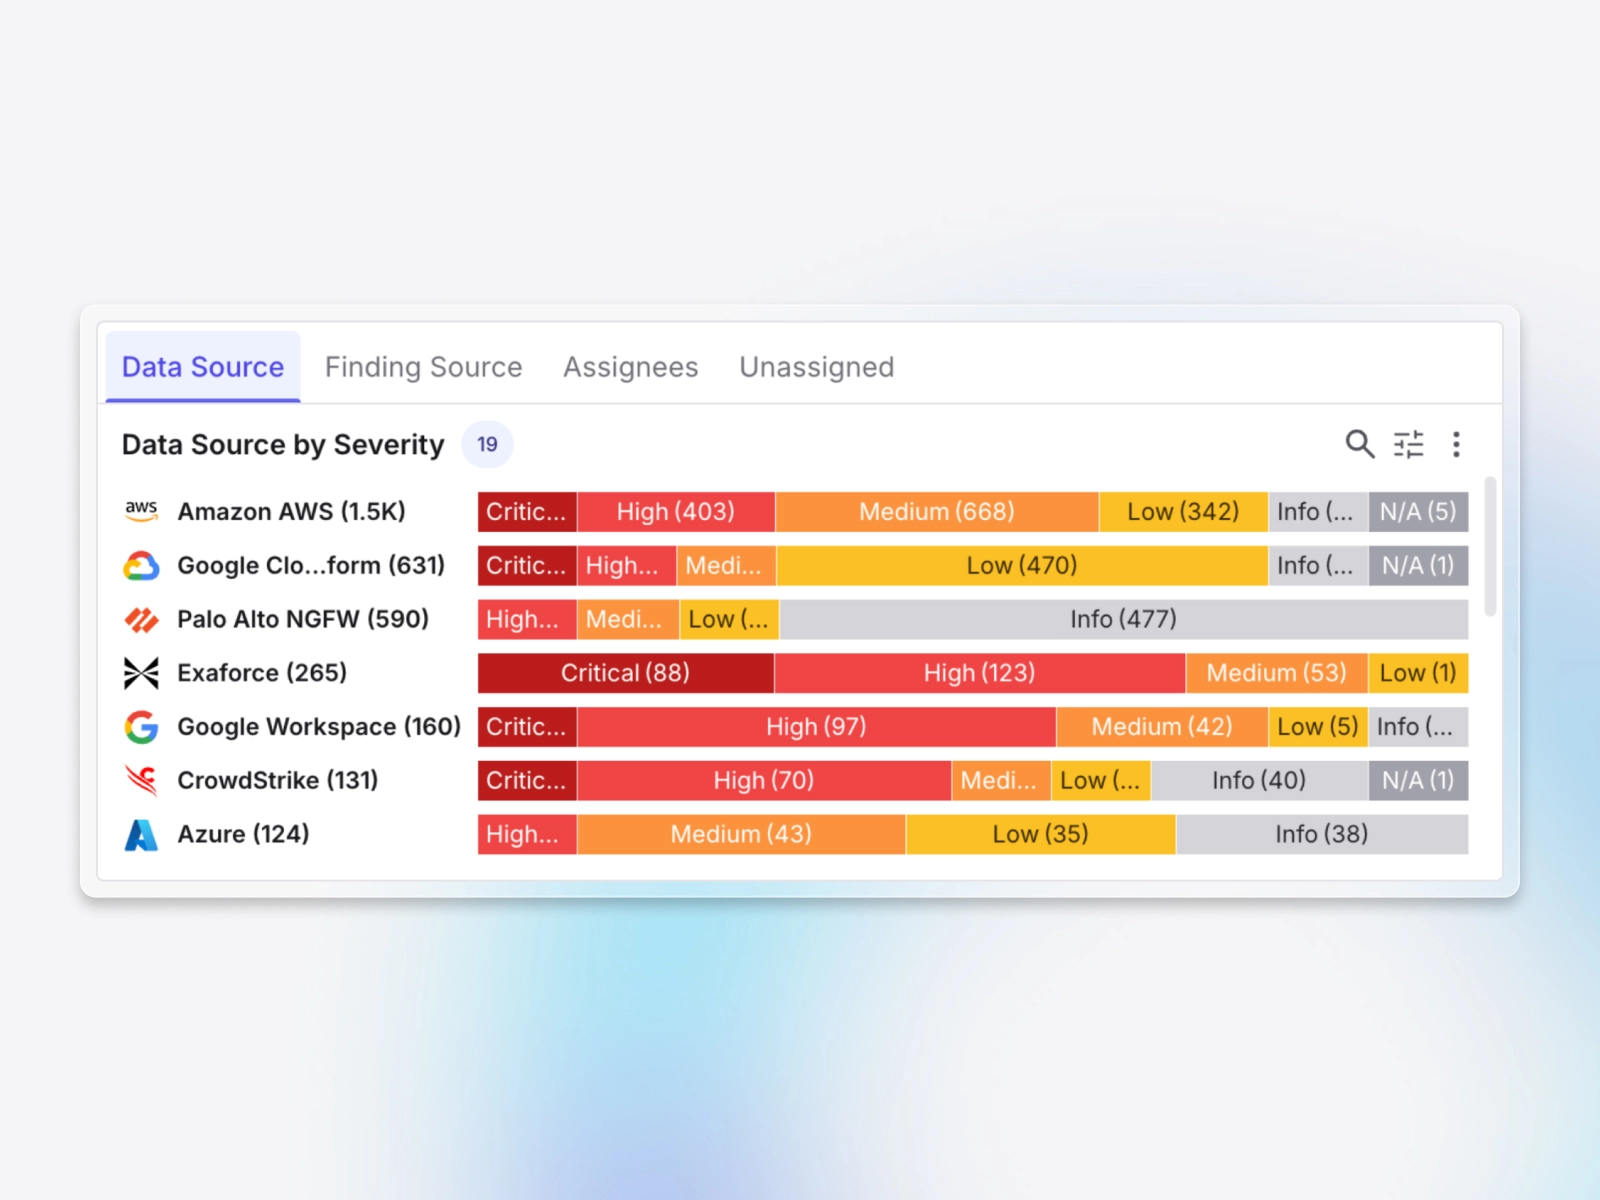Click CrowdStrike Medium segment
Screen dimensions: 1600x1200
point(1001,780)
